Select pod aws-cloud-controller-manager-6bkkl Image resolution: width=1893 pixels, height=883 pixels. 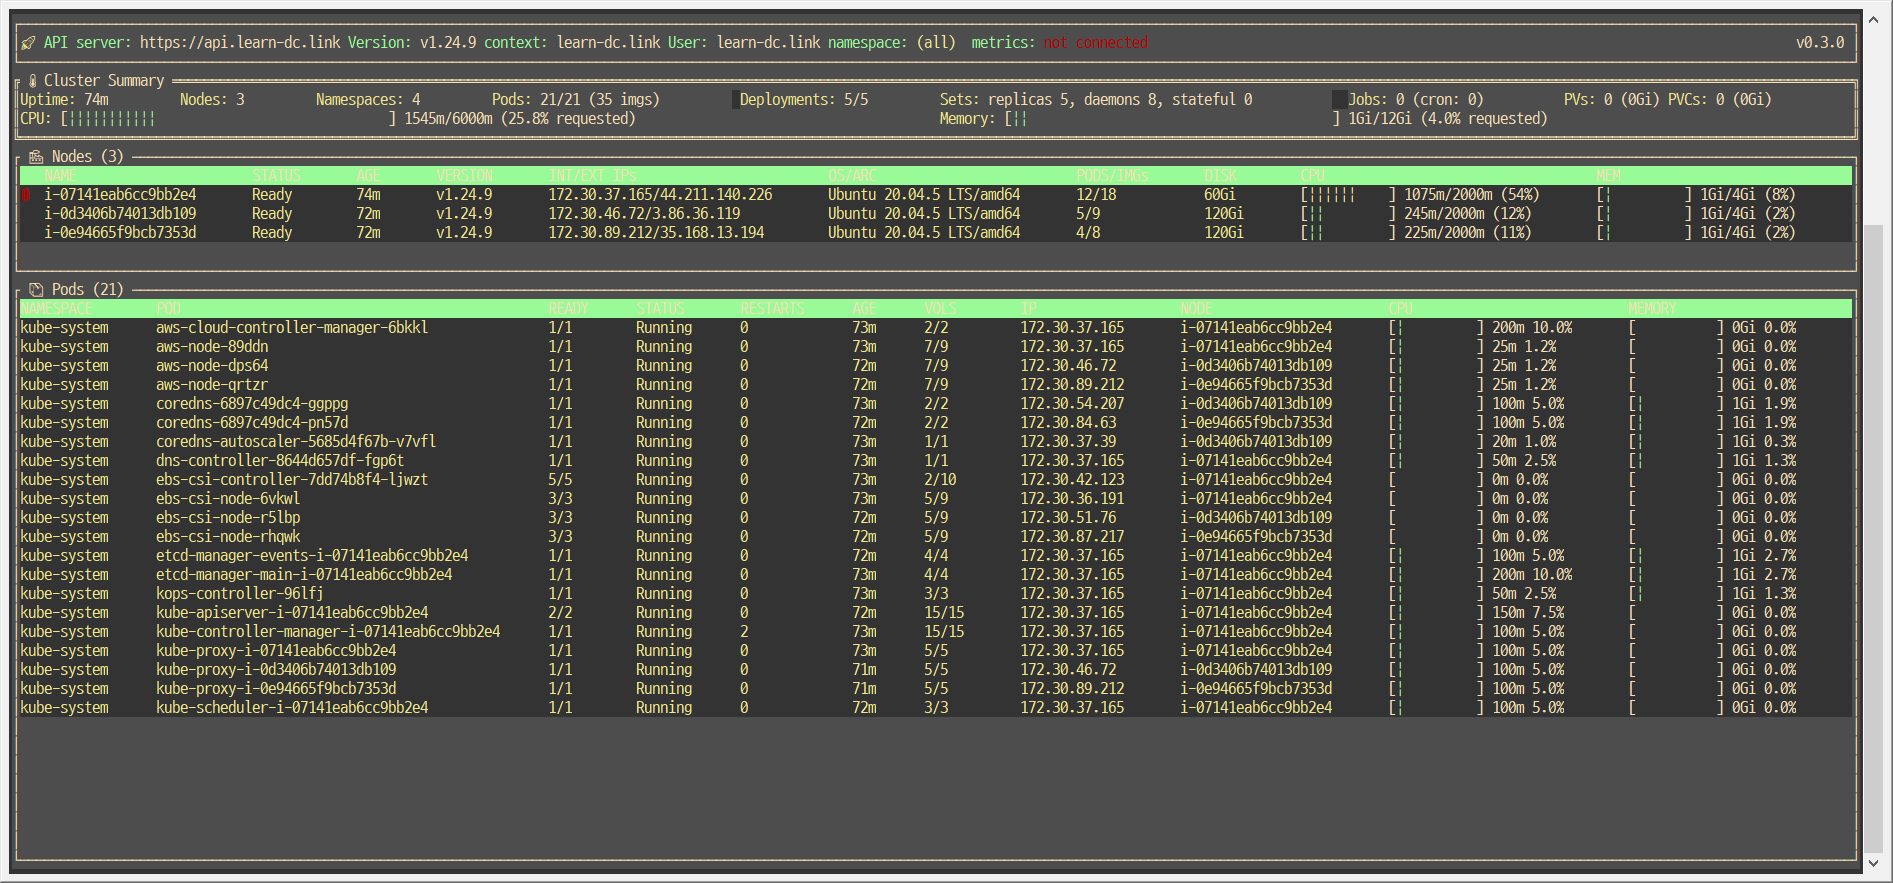point(936,328)
